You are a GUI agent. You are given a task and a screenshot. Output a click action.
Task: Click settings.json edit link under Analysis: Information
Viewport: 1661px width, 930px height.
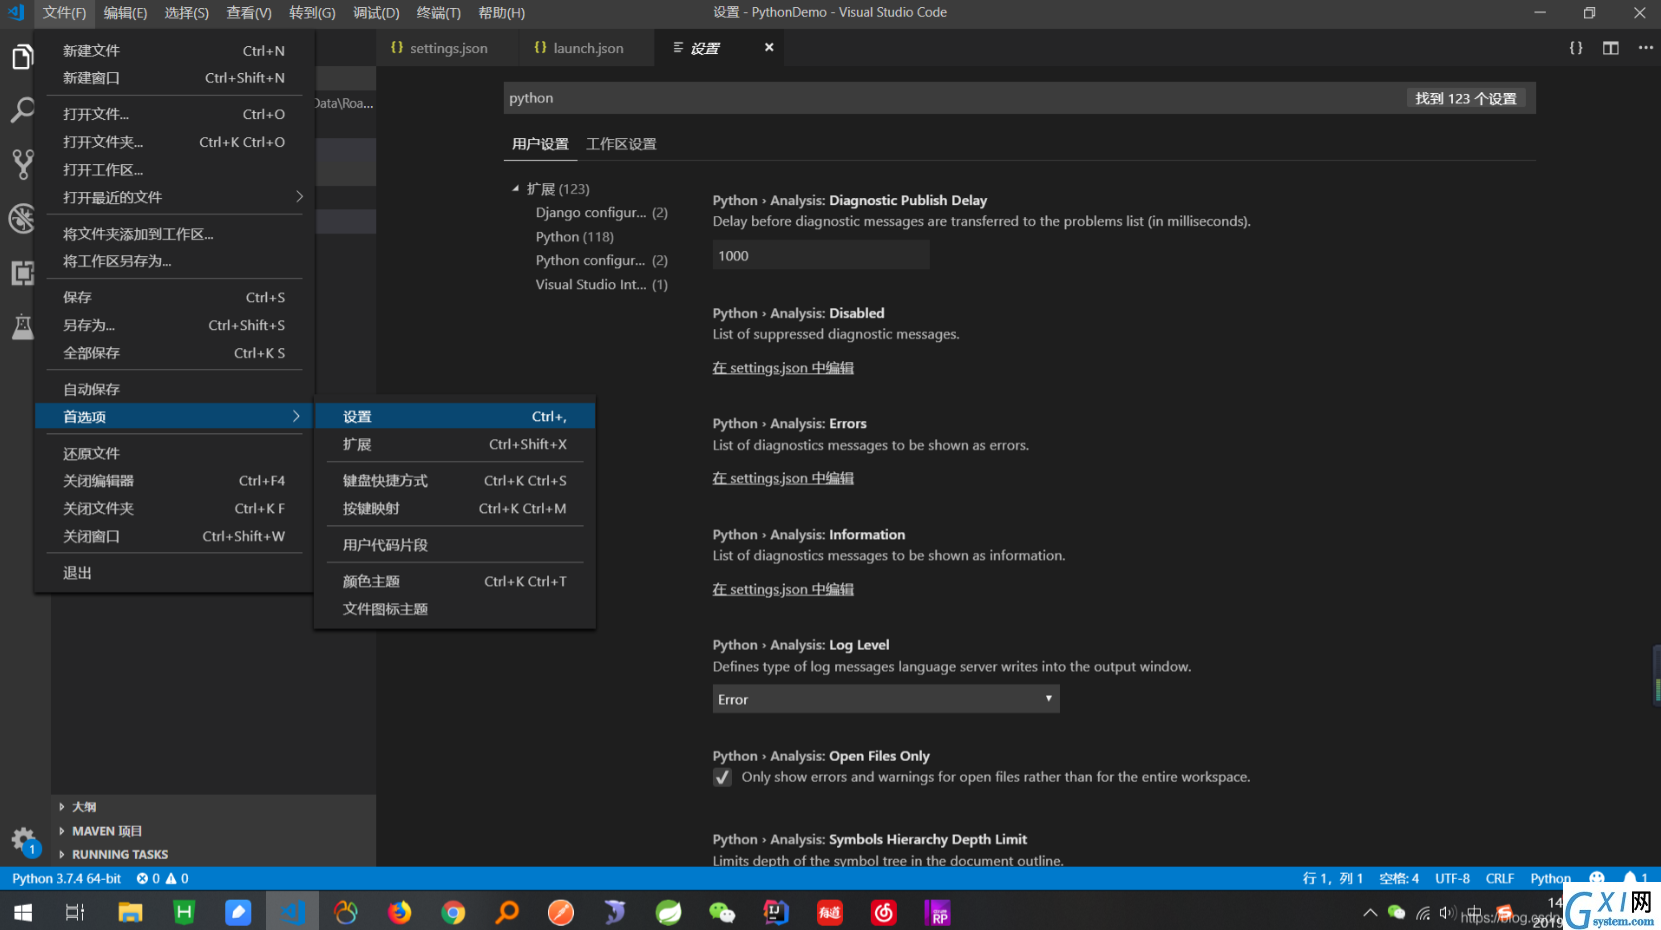pos(783,590)
